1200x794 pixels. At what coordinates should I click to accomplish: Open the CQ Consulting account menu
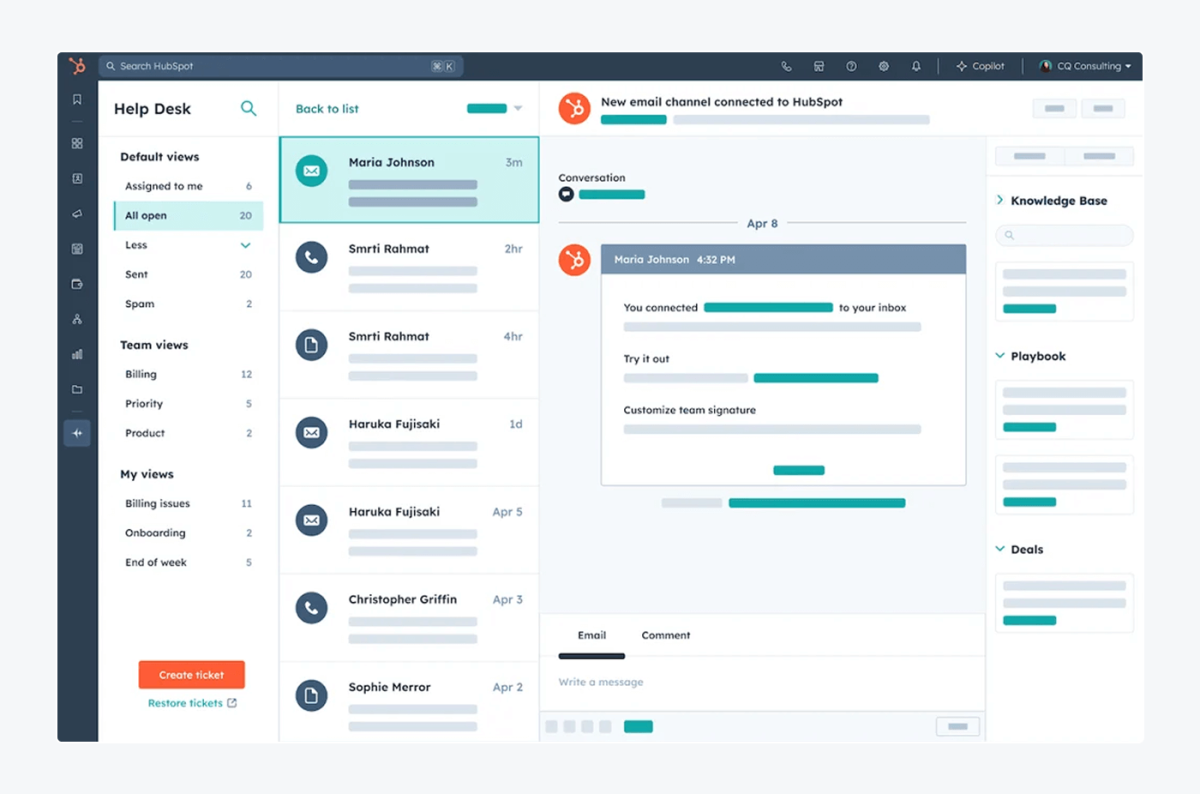1085,66
